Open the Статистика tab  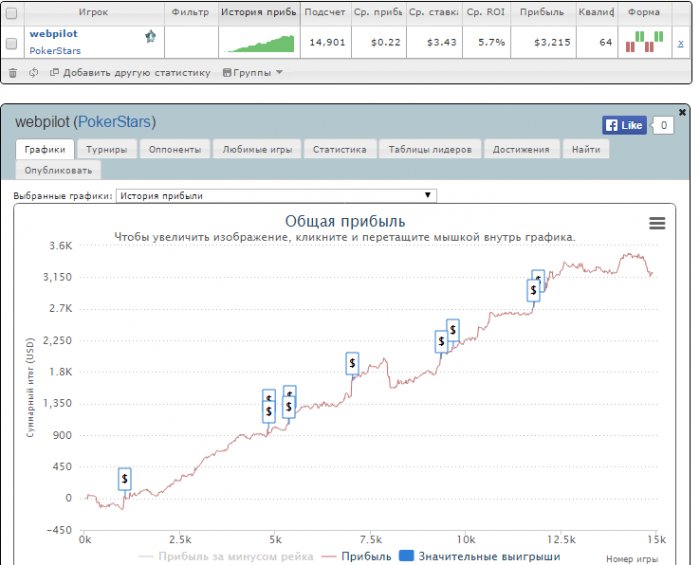click(340, 150)
